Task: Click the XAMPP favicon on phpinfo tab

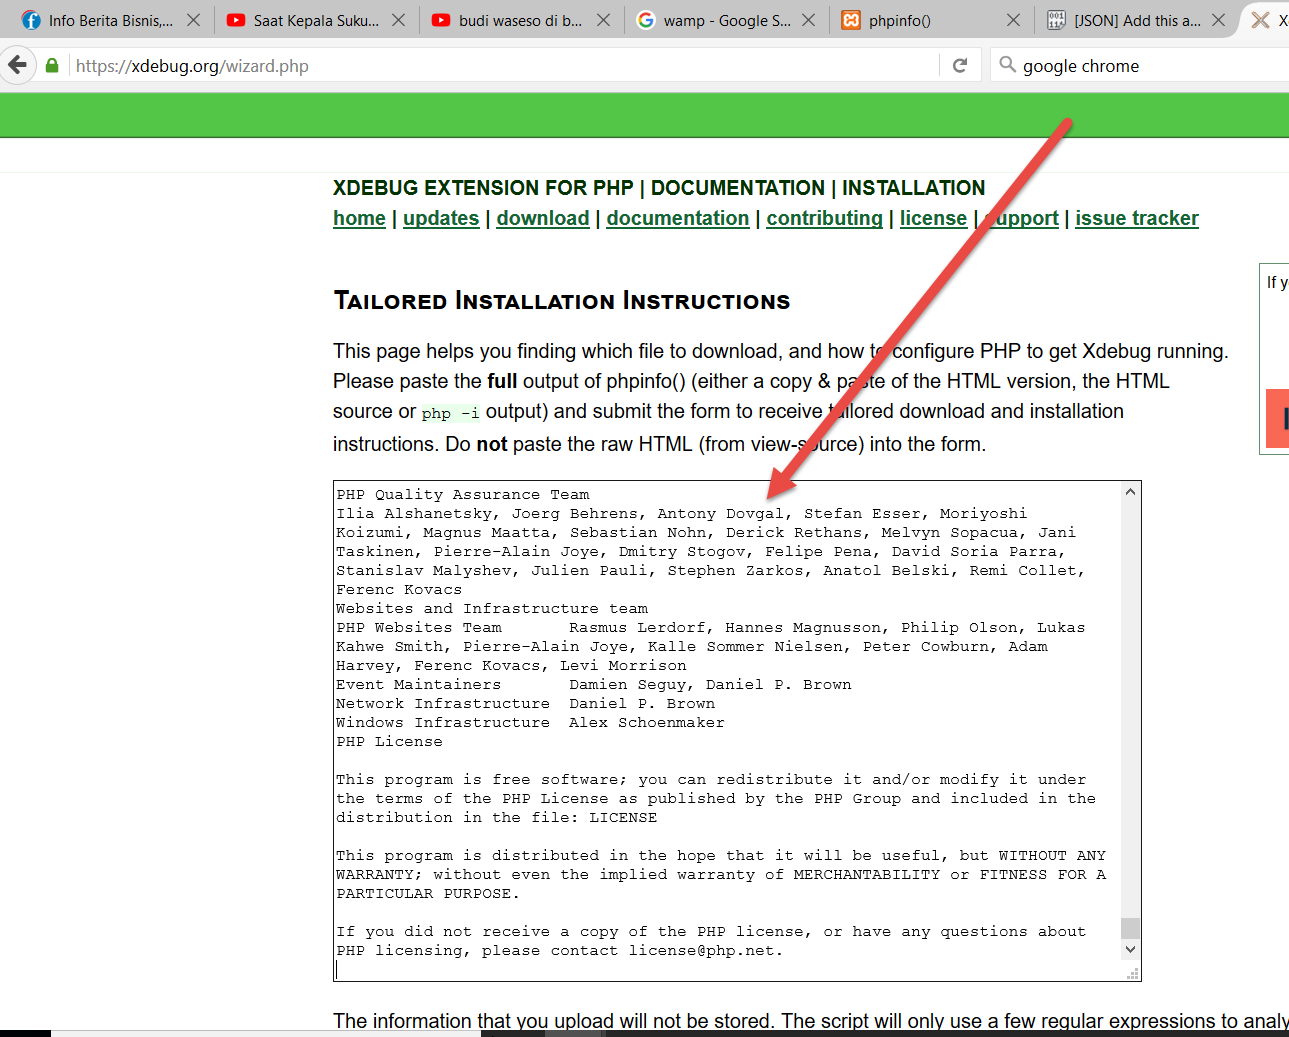Action: (x=851, y=20)
